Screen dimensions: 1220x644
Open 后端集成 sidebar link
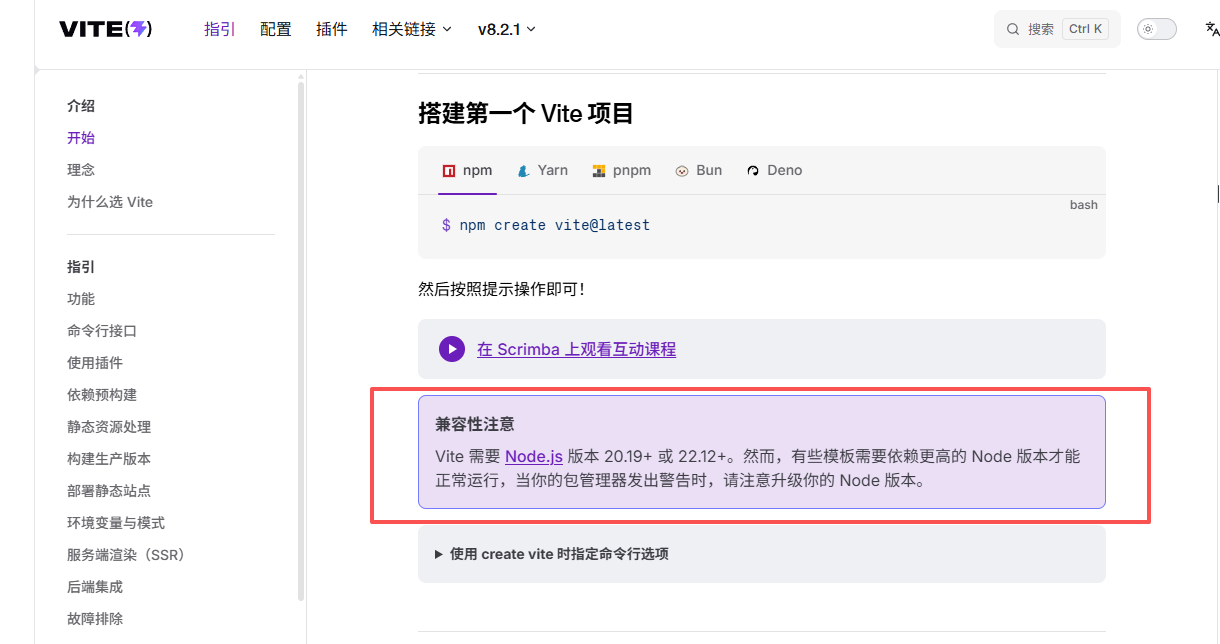[95, 587]
